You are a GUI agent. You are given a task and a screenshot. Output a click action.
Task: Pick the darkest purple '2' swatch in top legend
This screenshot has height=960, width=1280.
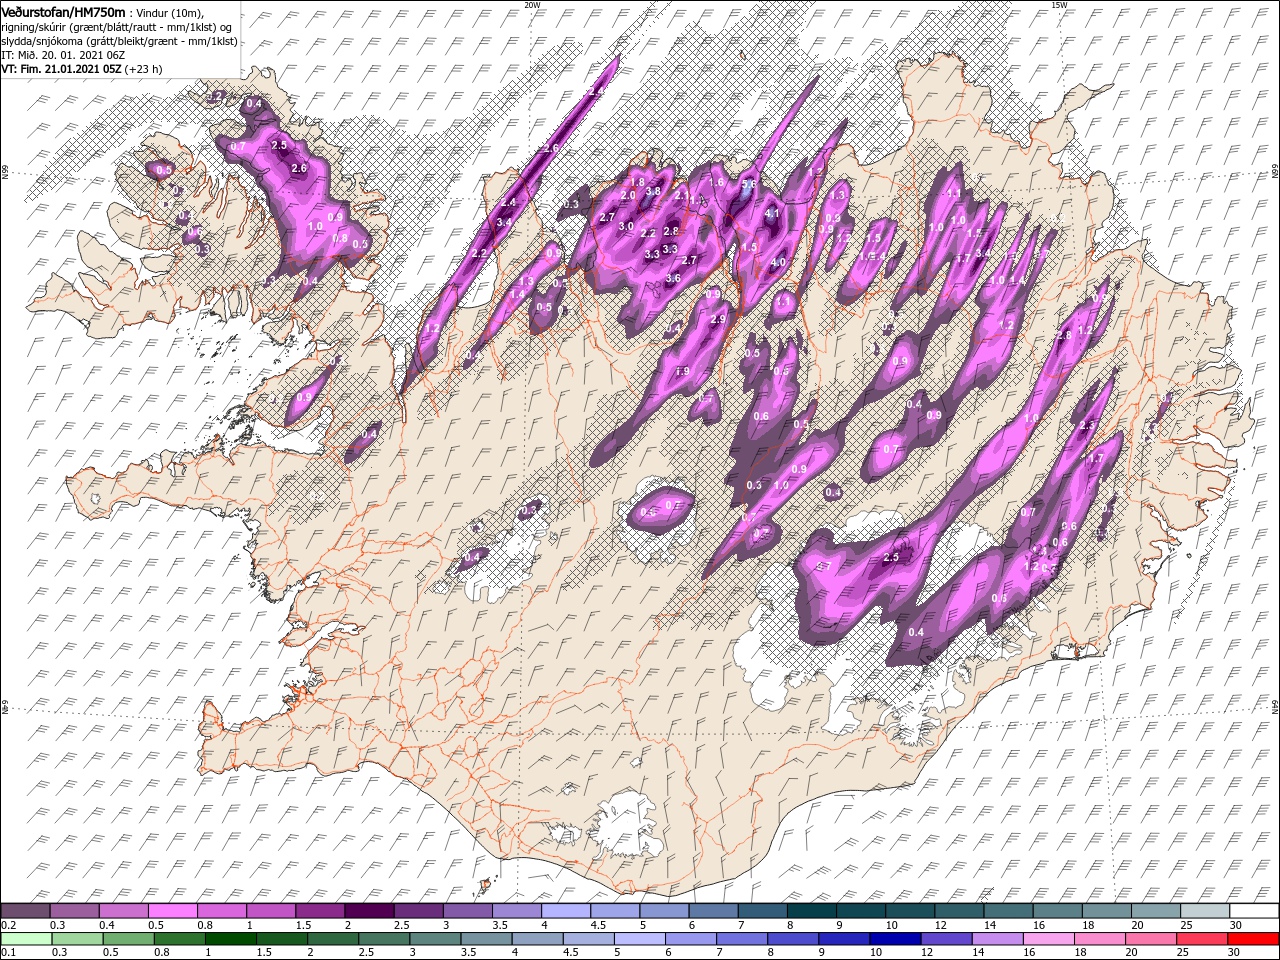(x=369, y=911)
